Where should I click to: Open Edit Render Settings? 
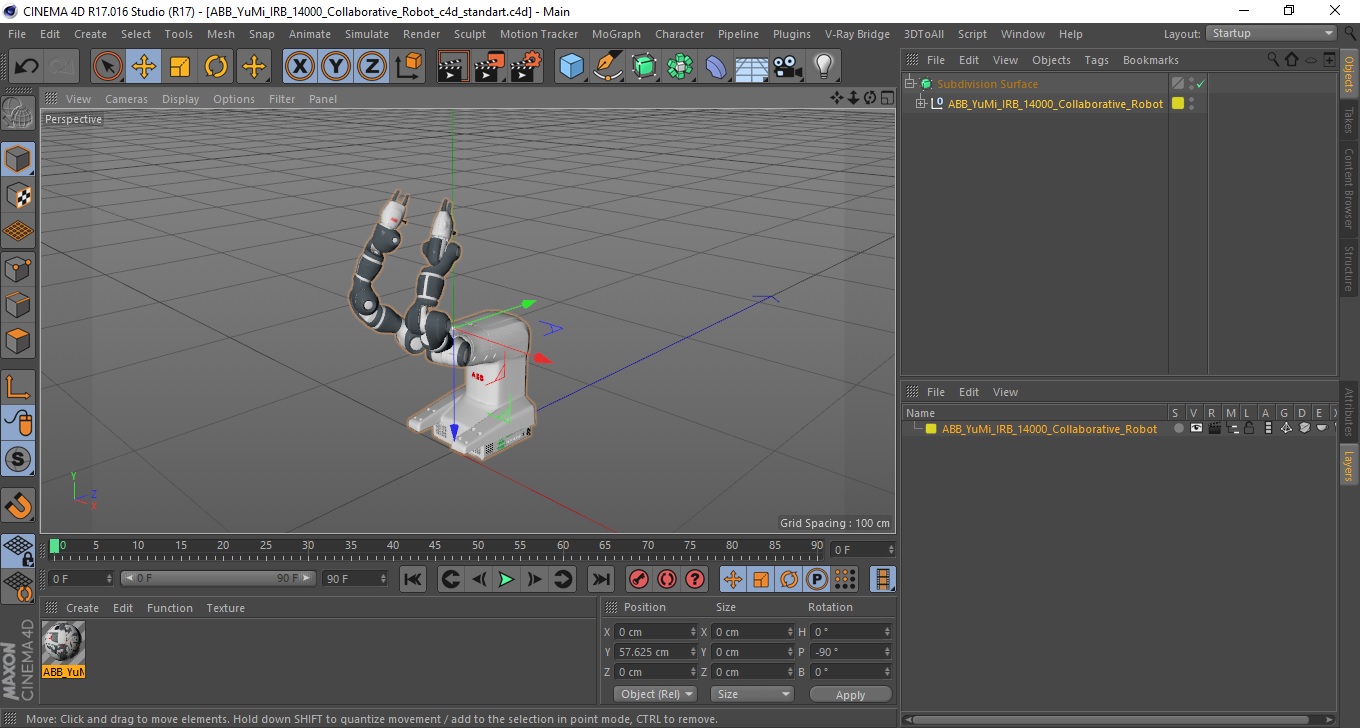click(526, 67)
